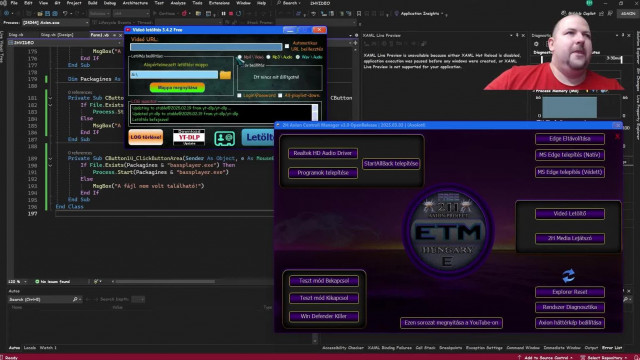Click the YT-DLP Update icon

click(x=189, y=138)
